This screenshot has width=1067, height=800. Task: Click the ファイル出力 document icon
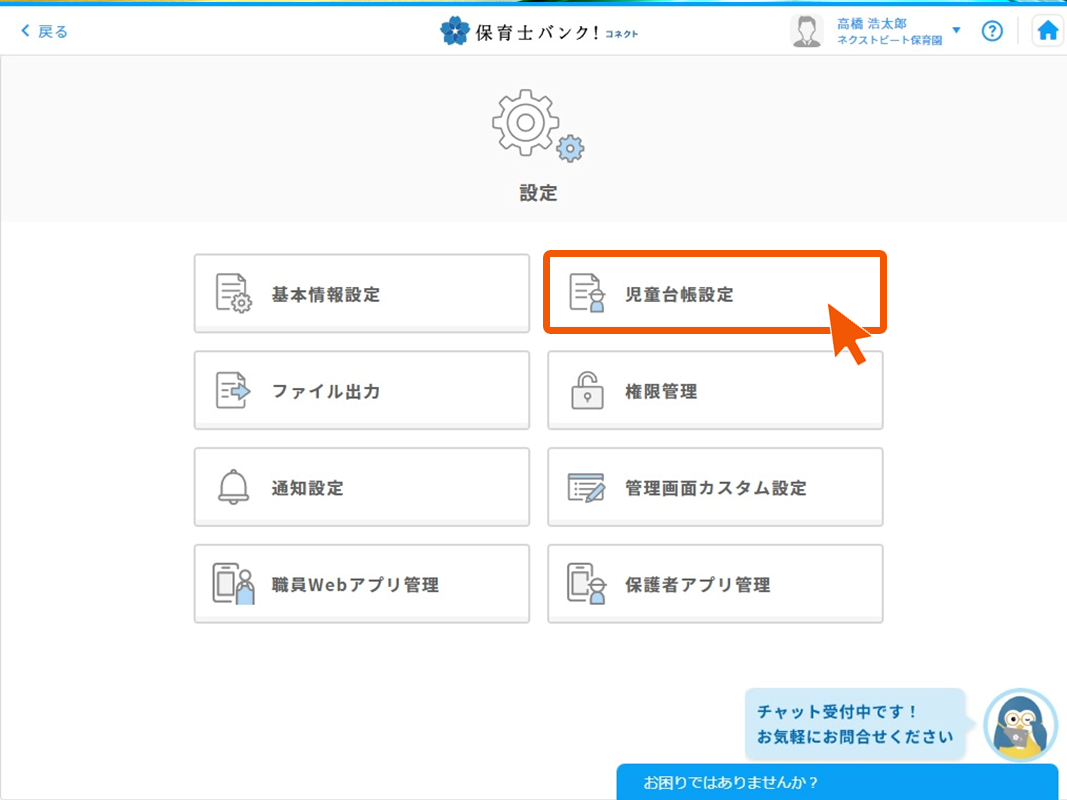point(233,391)
